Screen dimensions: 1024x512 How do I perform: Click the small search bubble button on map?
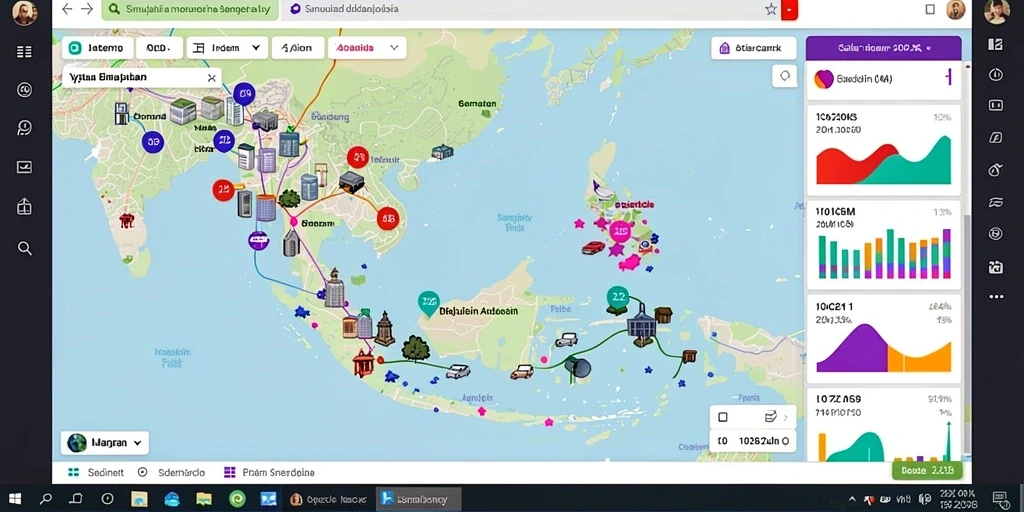[x=784, y=76]
